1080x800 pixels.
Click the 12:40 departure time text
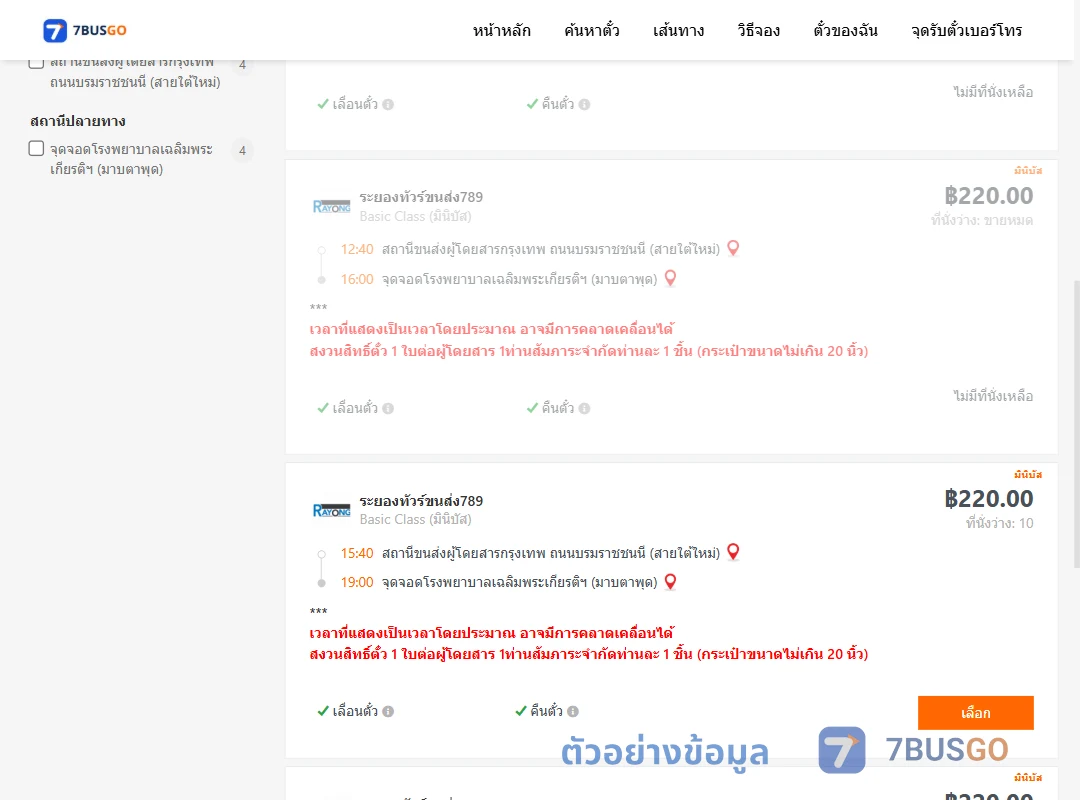click(357, 249)
